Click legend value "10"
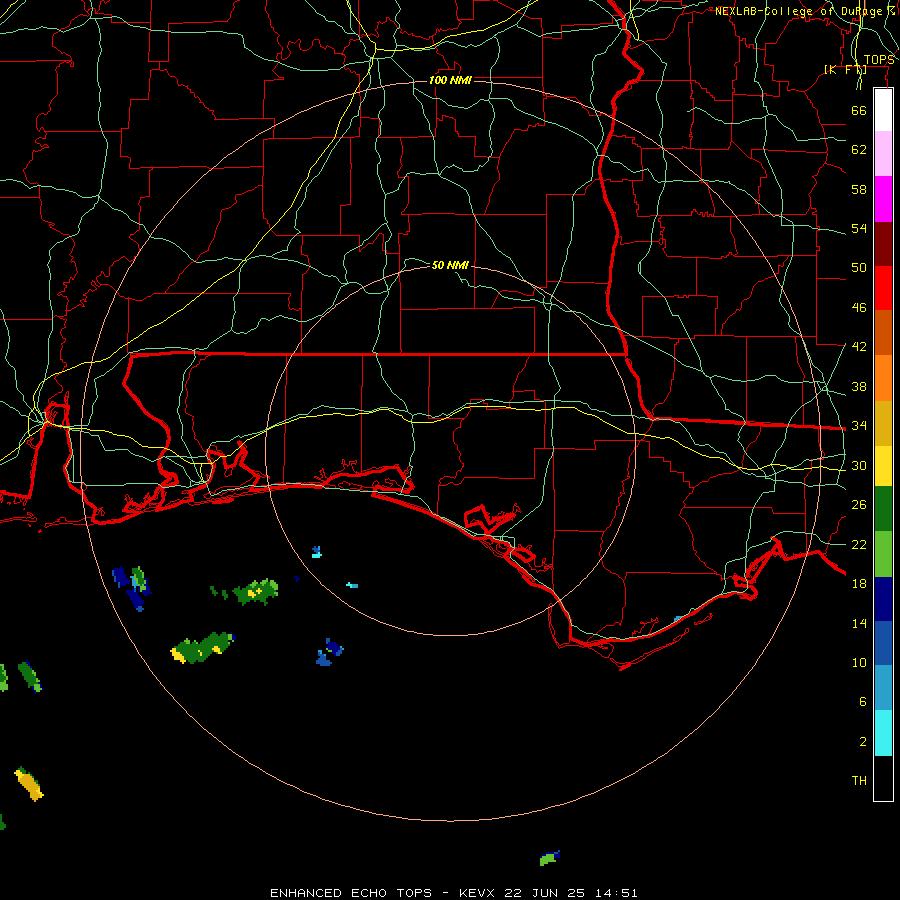Image resolution: width=900 pixels, height=900 pixels. [x=859, y=662]
